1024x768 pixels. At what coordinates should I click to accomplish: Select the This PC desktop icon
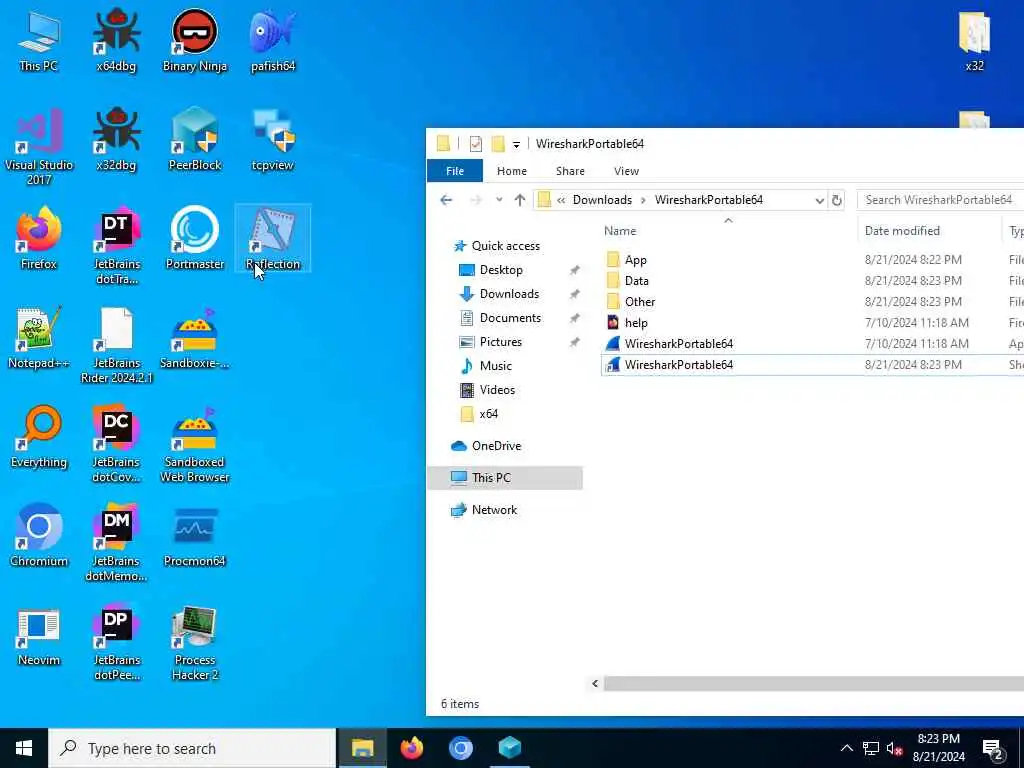pyautogui.click(x=39, y=40)
